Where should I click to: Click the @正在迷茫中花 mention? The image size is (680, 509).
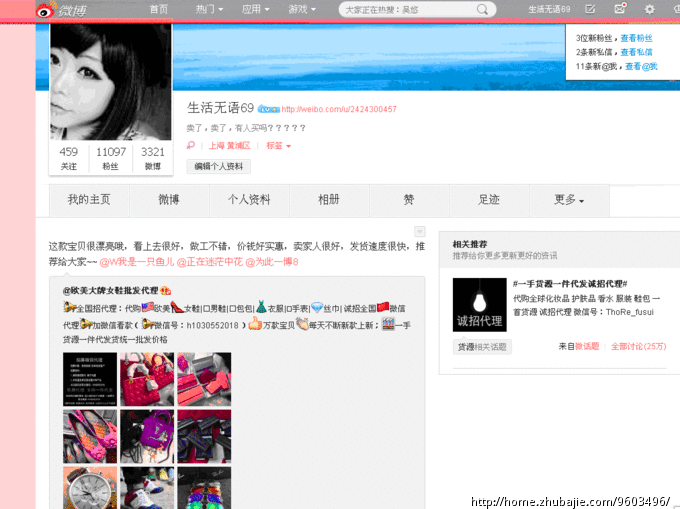click(x=209, y=262)
